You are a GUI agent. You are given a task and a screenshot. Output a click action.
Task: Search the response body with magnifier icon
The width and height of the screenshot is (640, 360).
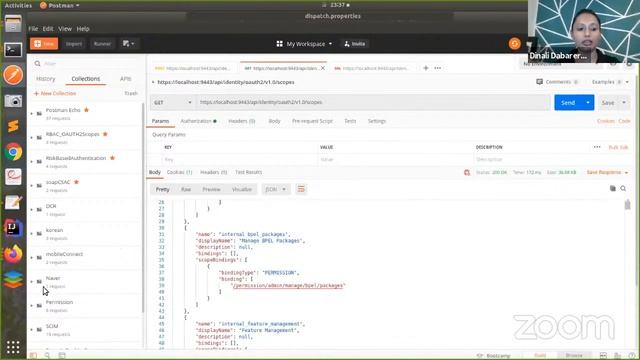click(x=623, y=188)
